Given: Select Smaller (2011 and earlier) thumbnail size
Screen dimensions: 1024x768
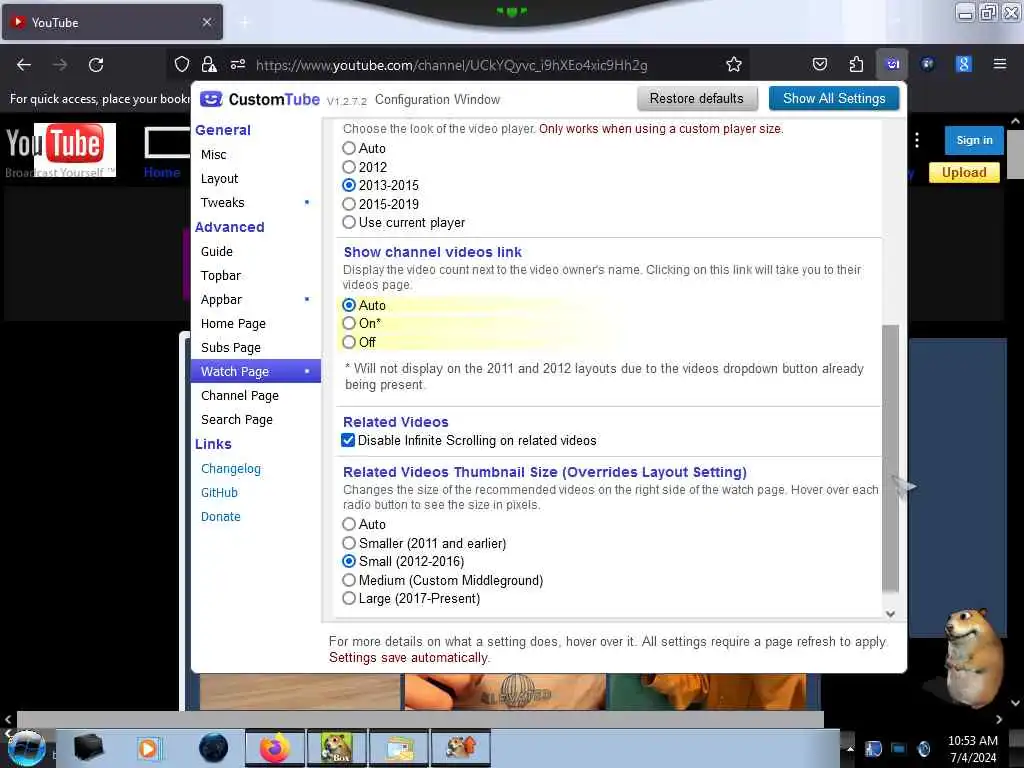Looking at the screenshot, I should click(x=349, y=543).
